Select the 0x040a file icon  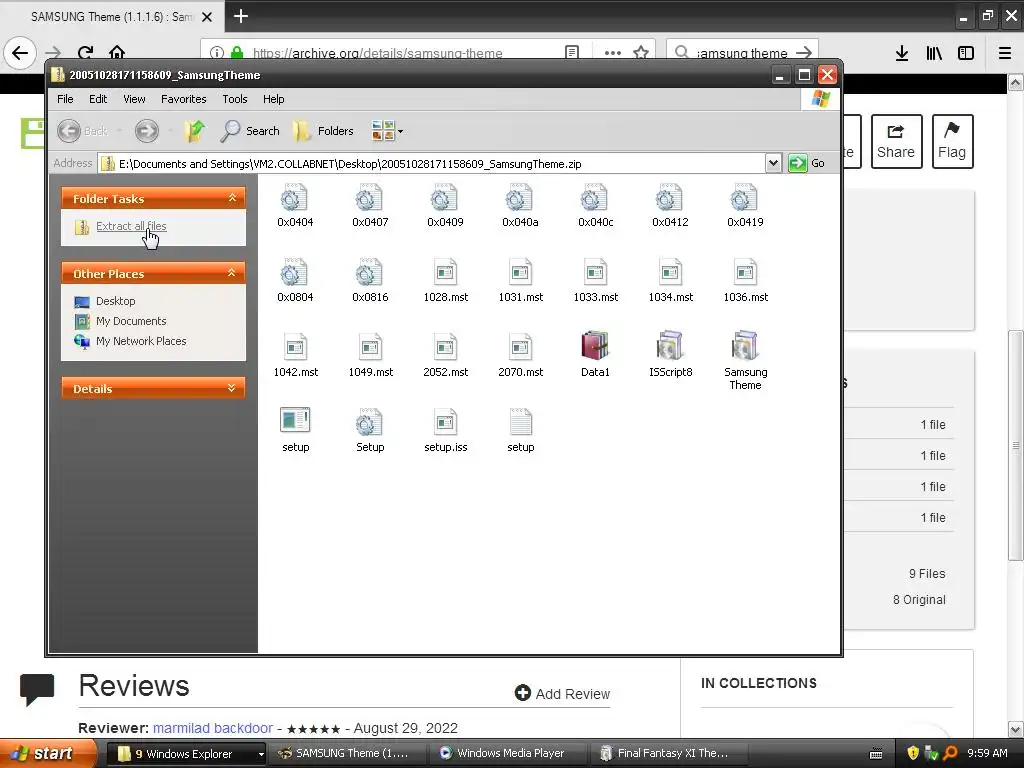[x=520, y=199]
